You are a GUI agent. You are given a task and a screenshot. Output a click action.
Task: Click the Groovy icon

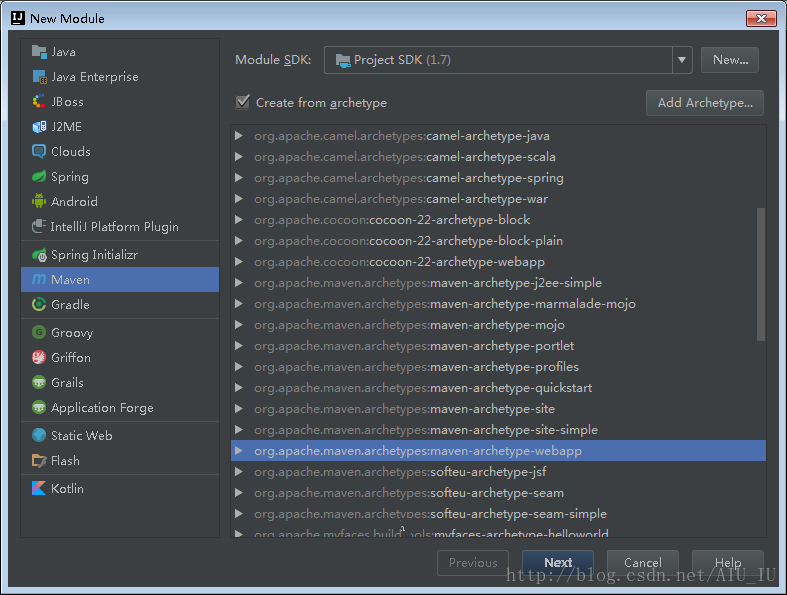pyautogui.click(x=39, y=332)
